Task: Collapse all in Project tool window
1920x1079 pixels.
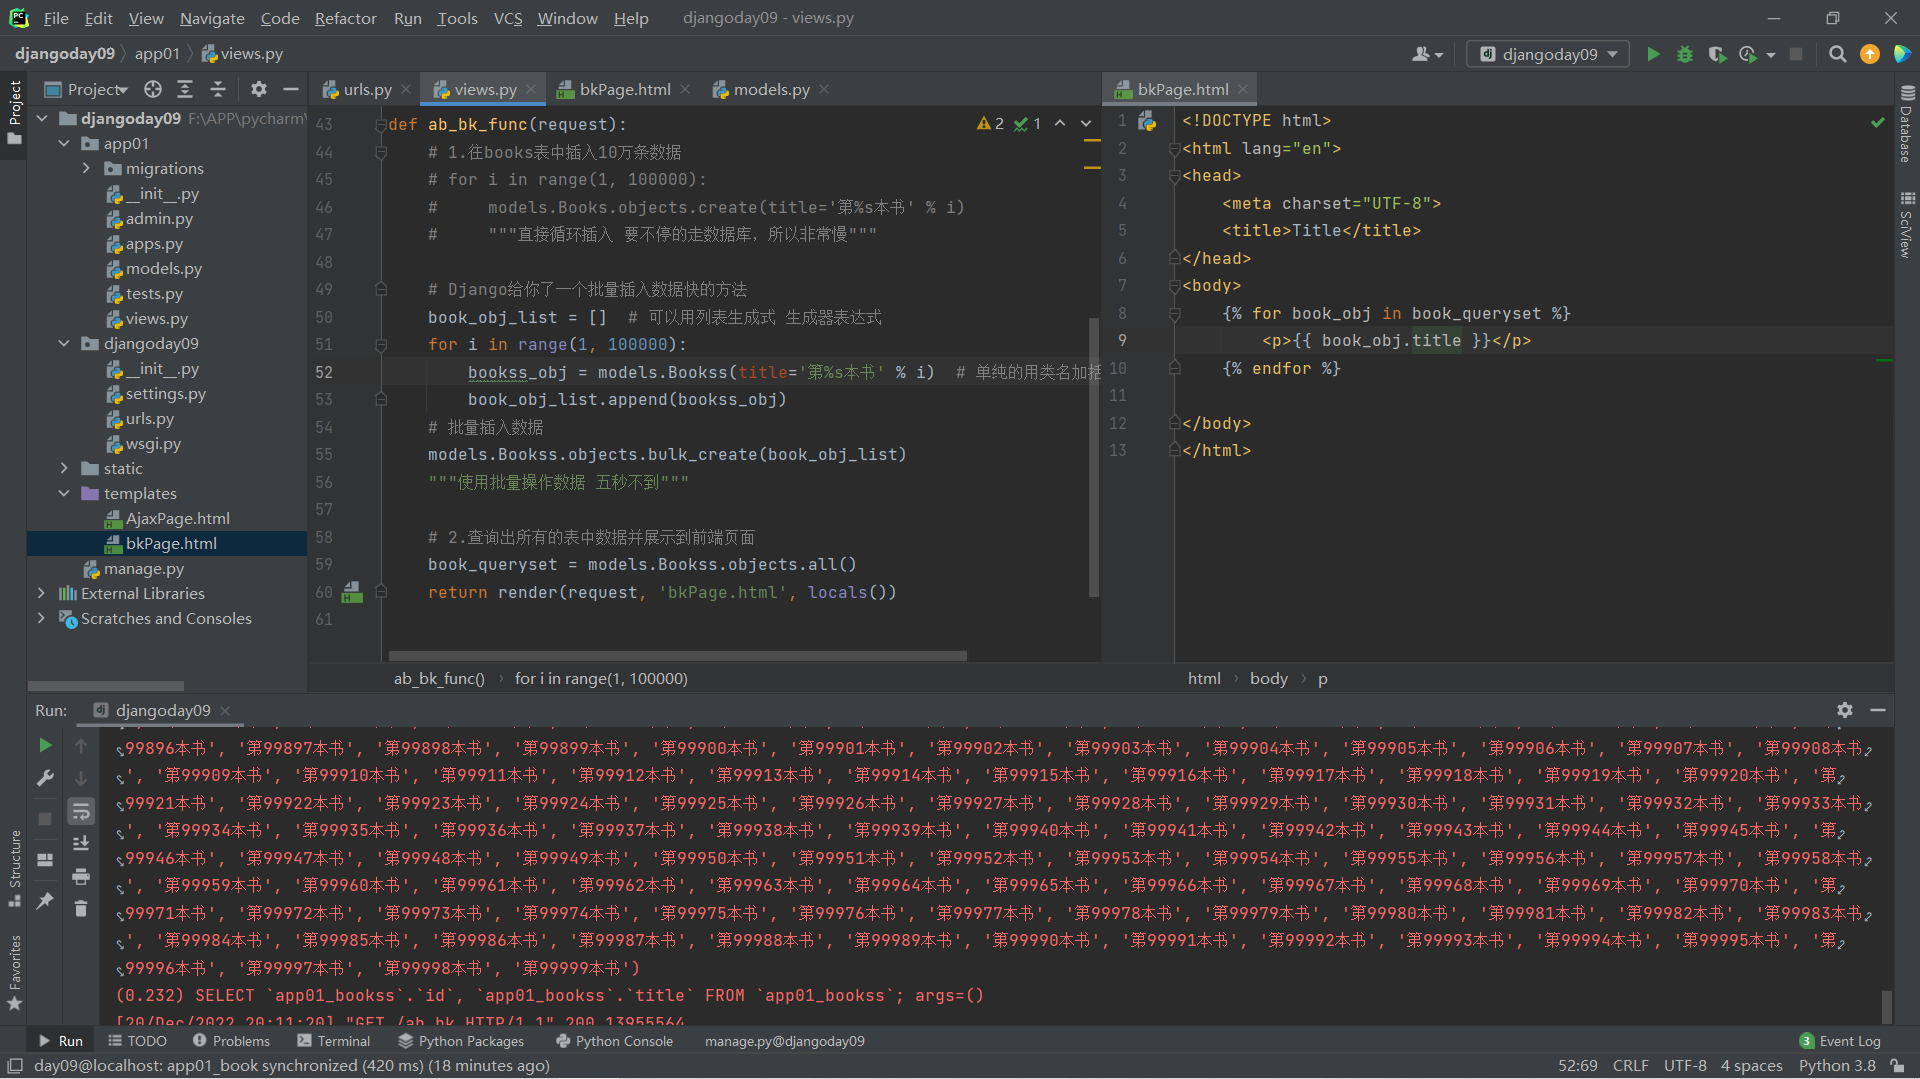Action: [x=218, y=90]
